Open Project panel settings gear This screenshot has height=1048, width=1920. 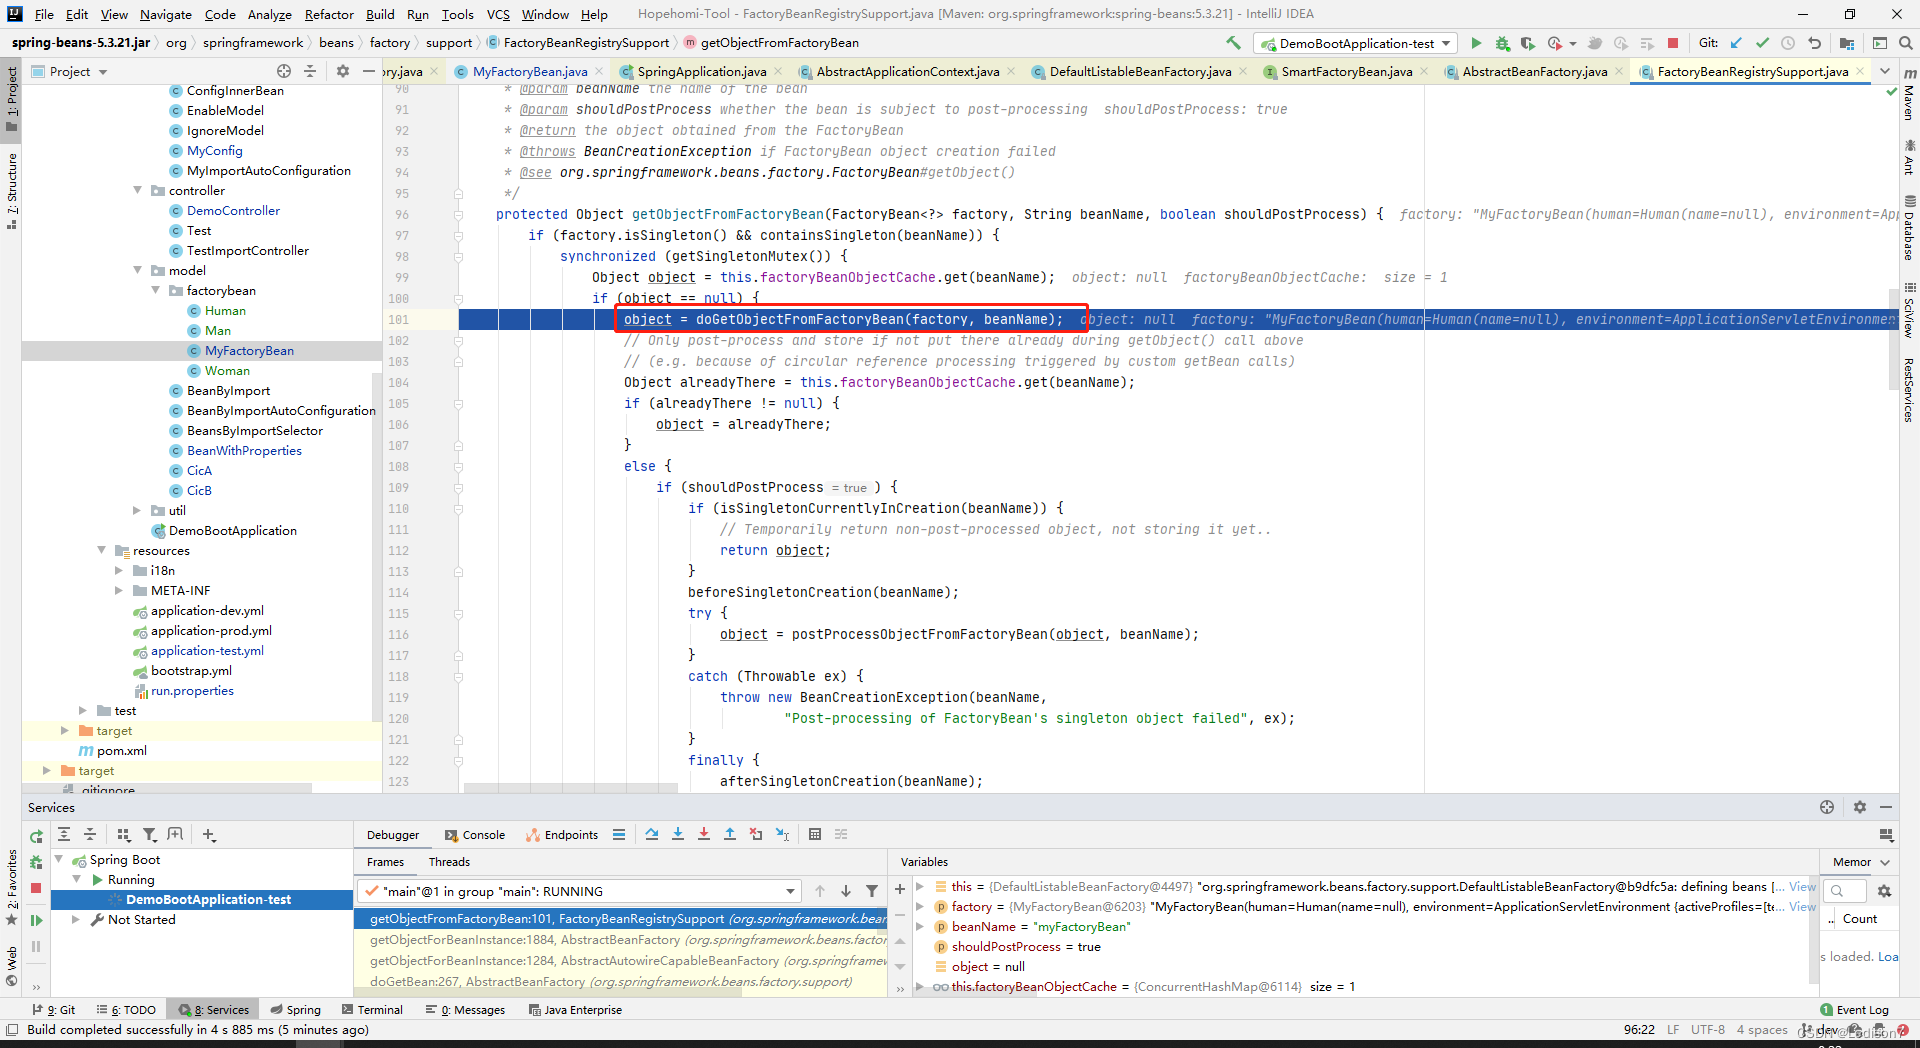343,71
